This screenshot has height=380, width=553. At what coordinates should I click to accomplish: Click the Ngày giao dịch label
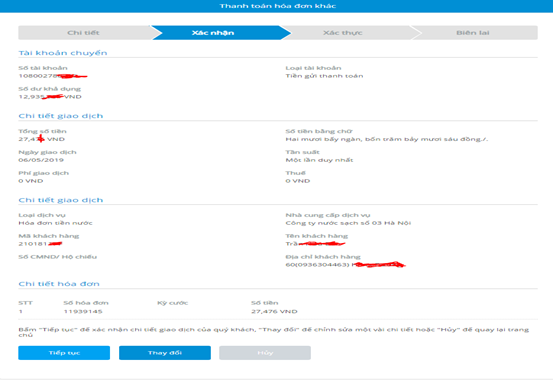pyautogui.click(x=47, y=152)
